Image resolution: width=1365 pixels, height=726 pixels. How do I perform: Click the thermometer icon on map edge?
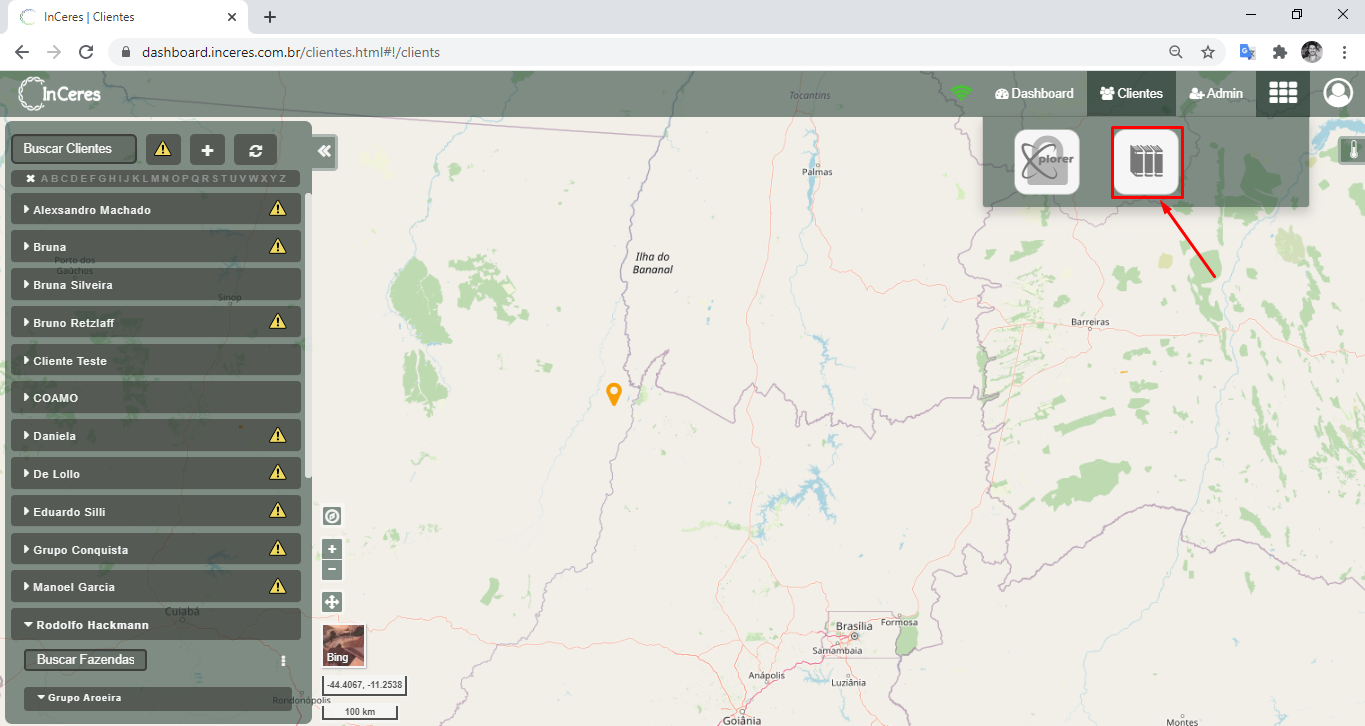(x=1353, y=151)
